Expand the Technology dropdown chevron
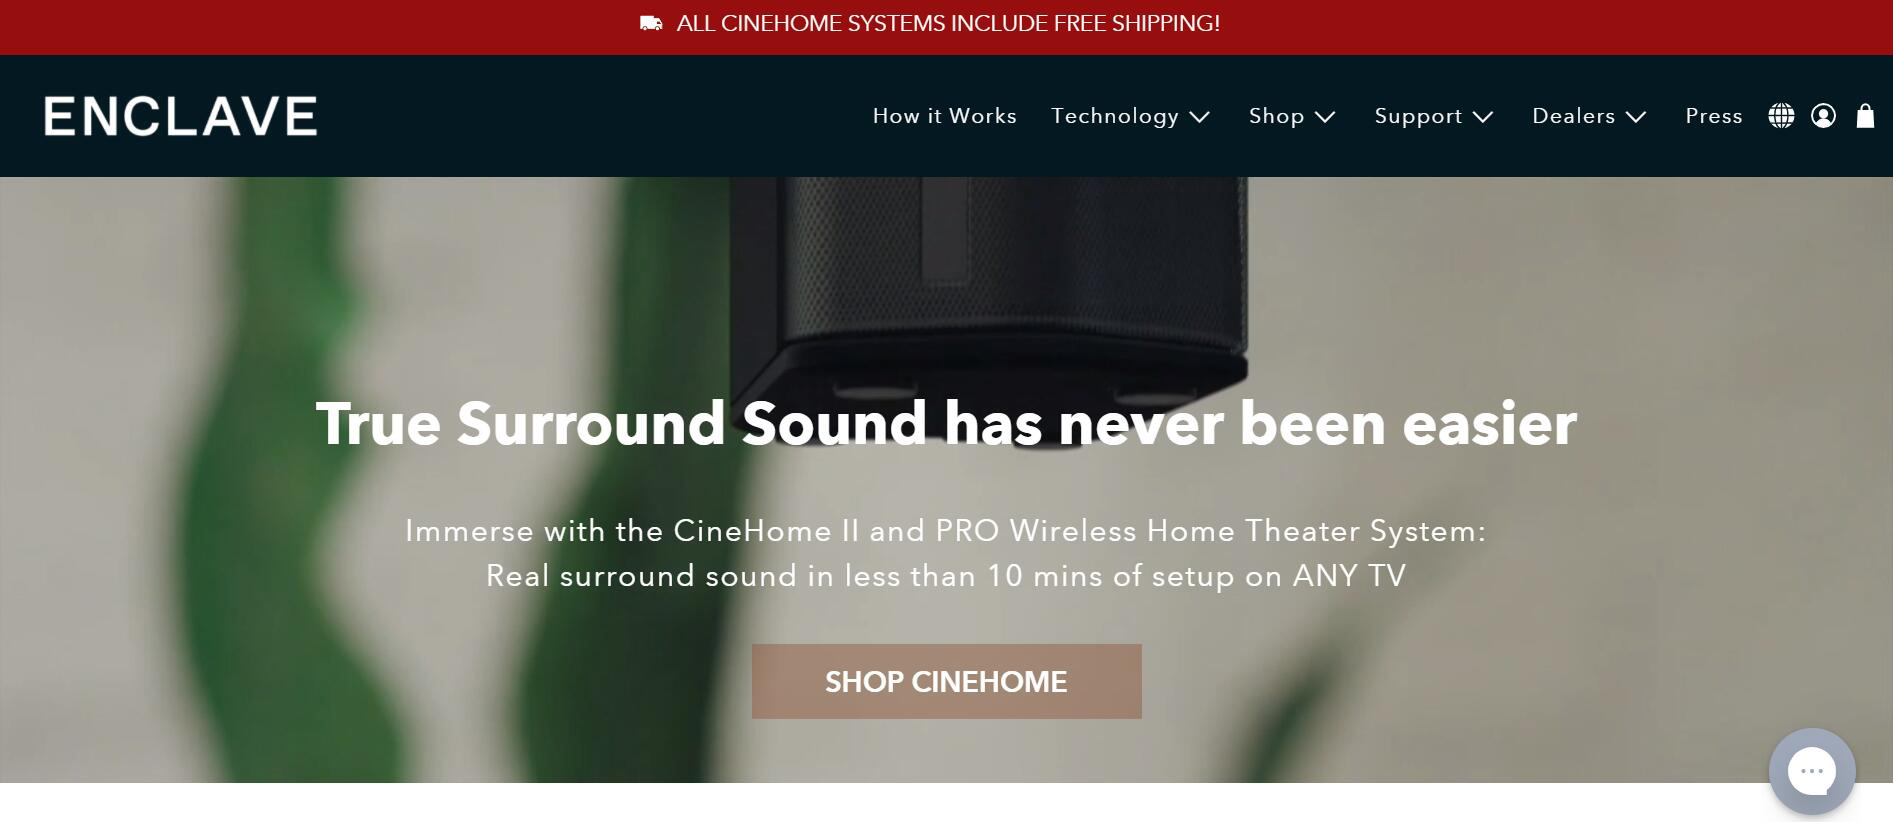The height and width of the screenshot is (822, 1893). pos(1200,117)
